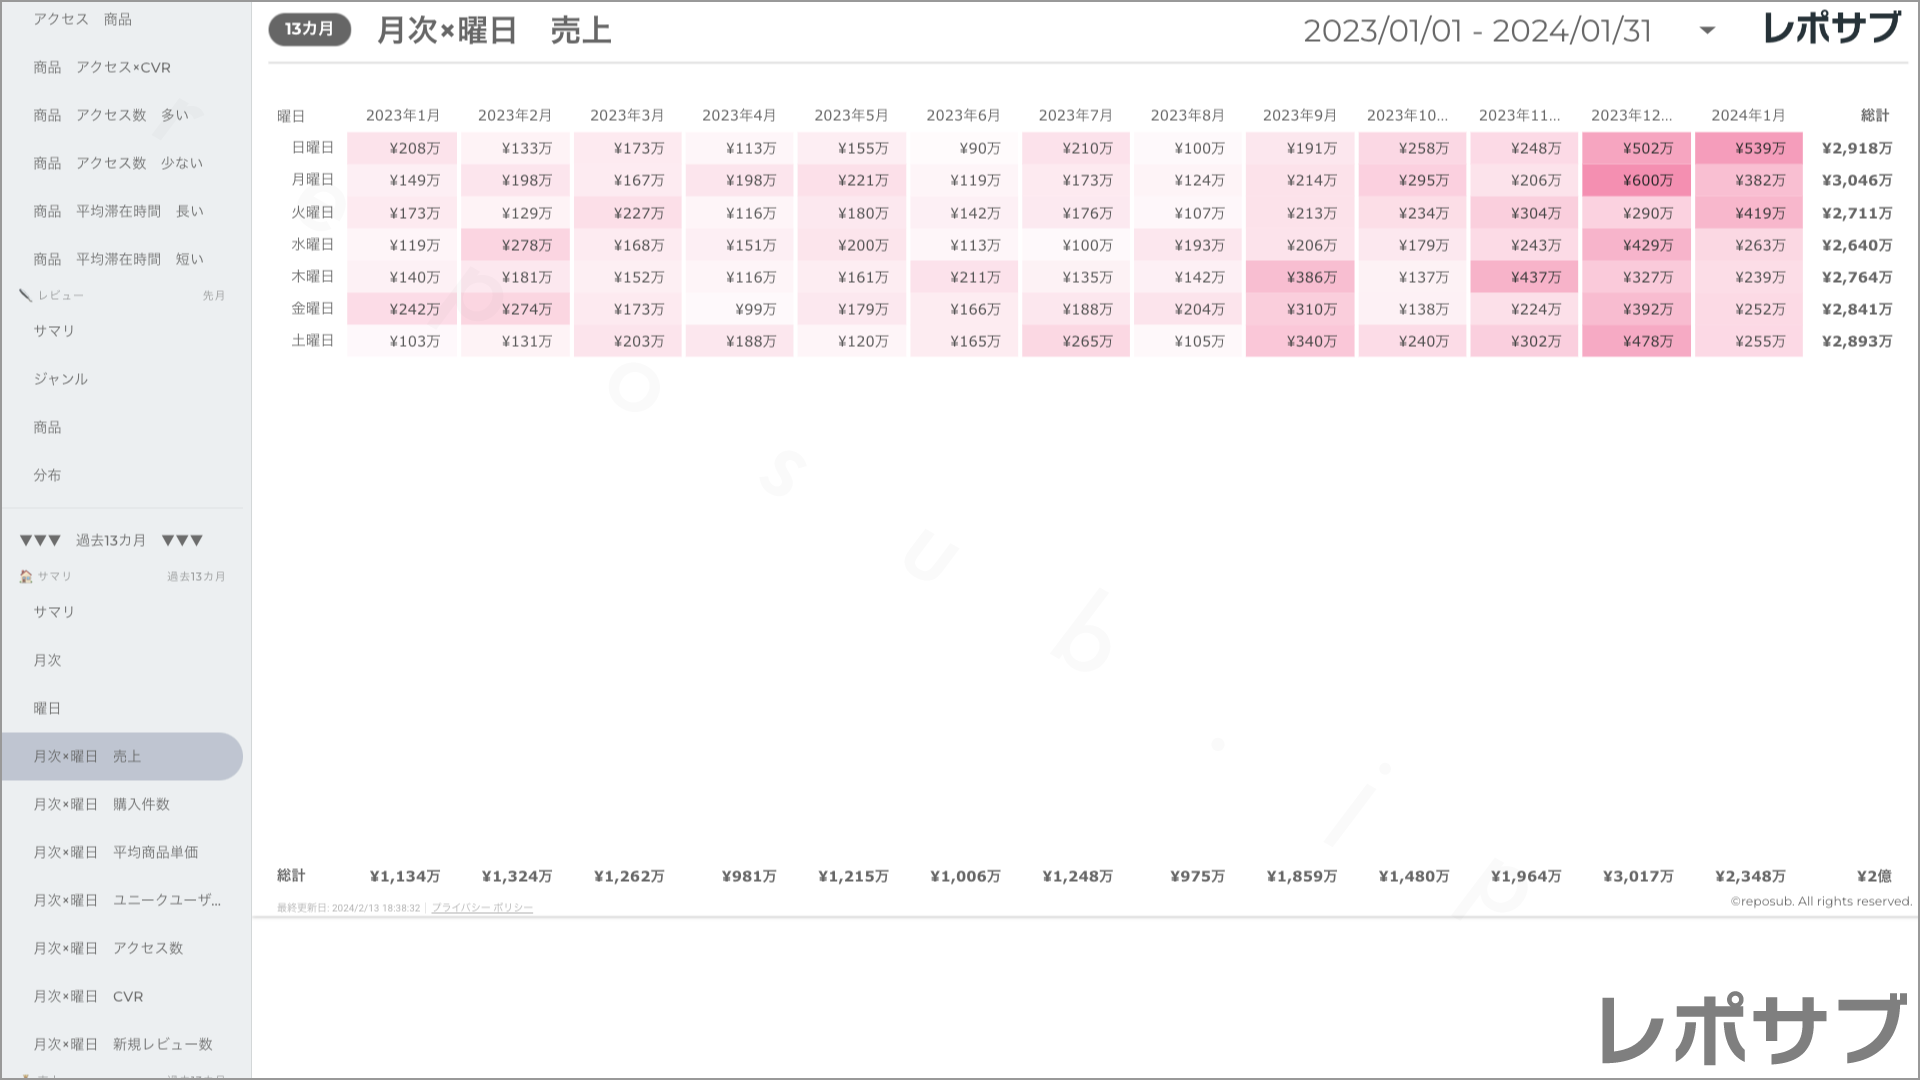Open 月次×曜日 CVR page
This screenshot has height=1080, width=1920.
pyautogui.click(x=88, y=996)
